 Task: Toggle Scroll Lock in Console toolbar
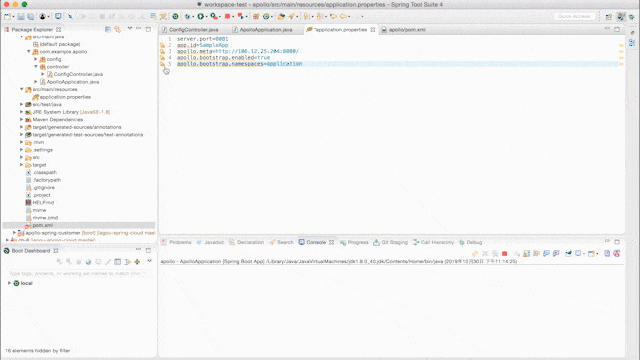(527, 253)
